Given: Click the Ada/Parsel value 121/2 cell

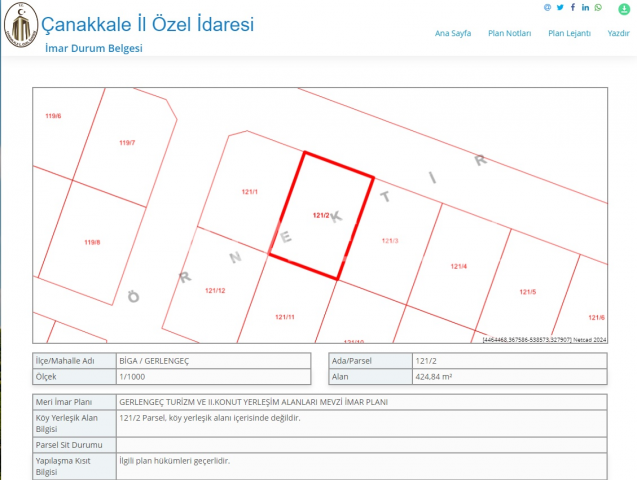Looking at the screenshot, I should [508, 360].
